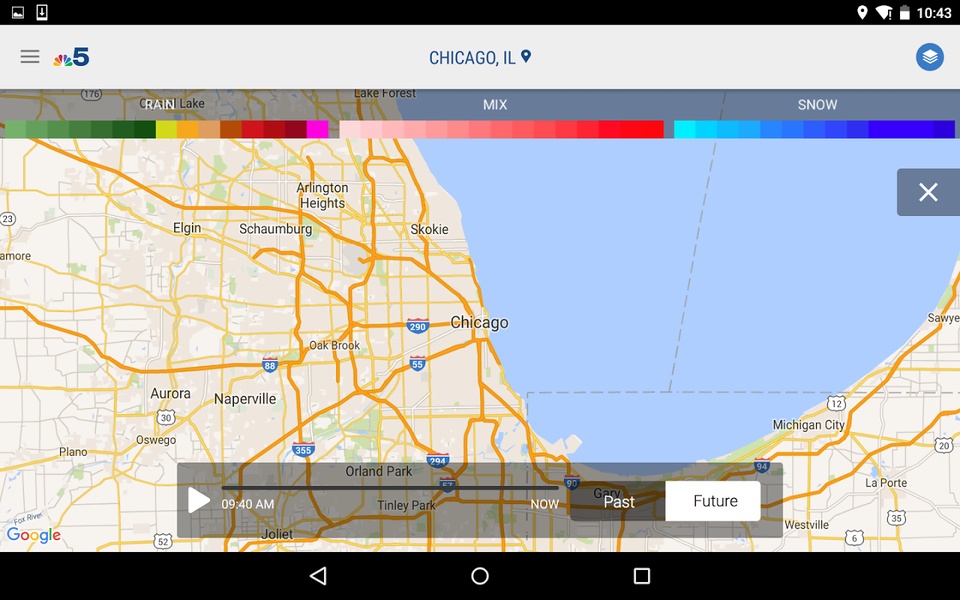Image resolution: width=960 pixels, height=600 pixels.
Task: Click the Naperville label on map
Action: click(x=245, y=399)
